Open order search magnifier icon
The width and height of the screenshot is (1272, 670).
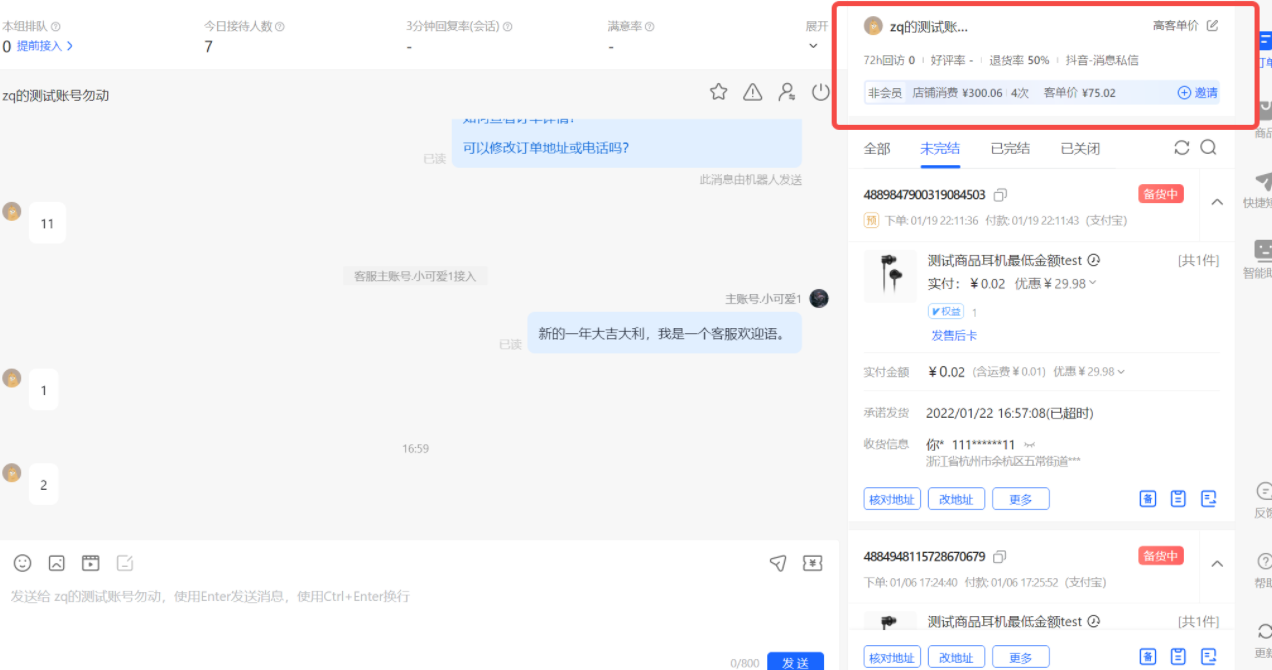tap(1208, 148)
